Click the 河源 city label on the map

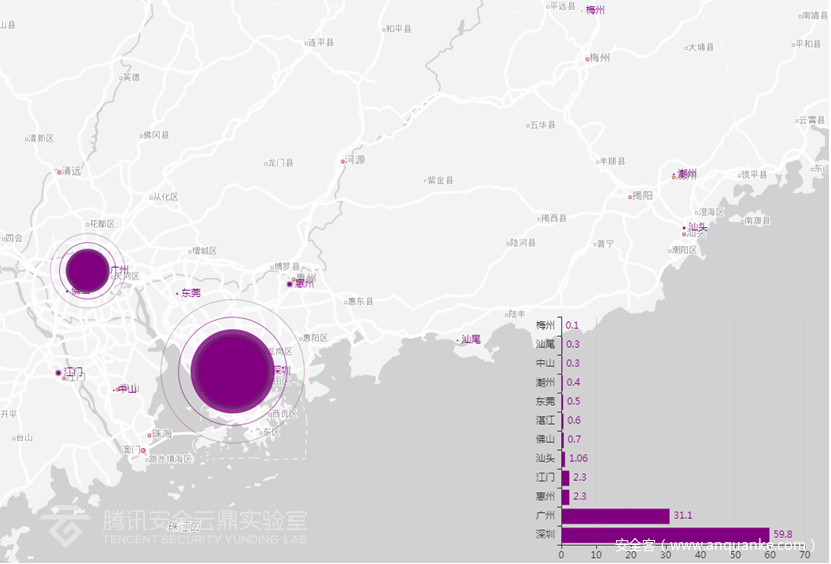pyautogui.click(x=354, y=160)
